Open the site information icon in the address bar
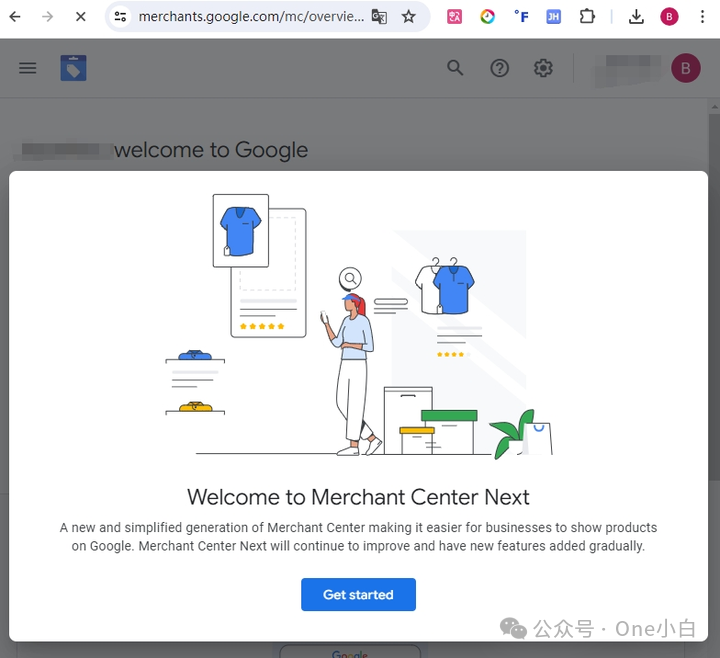 click(120, 17)
